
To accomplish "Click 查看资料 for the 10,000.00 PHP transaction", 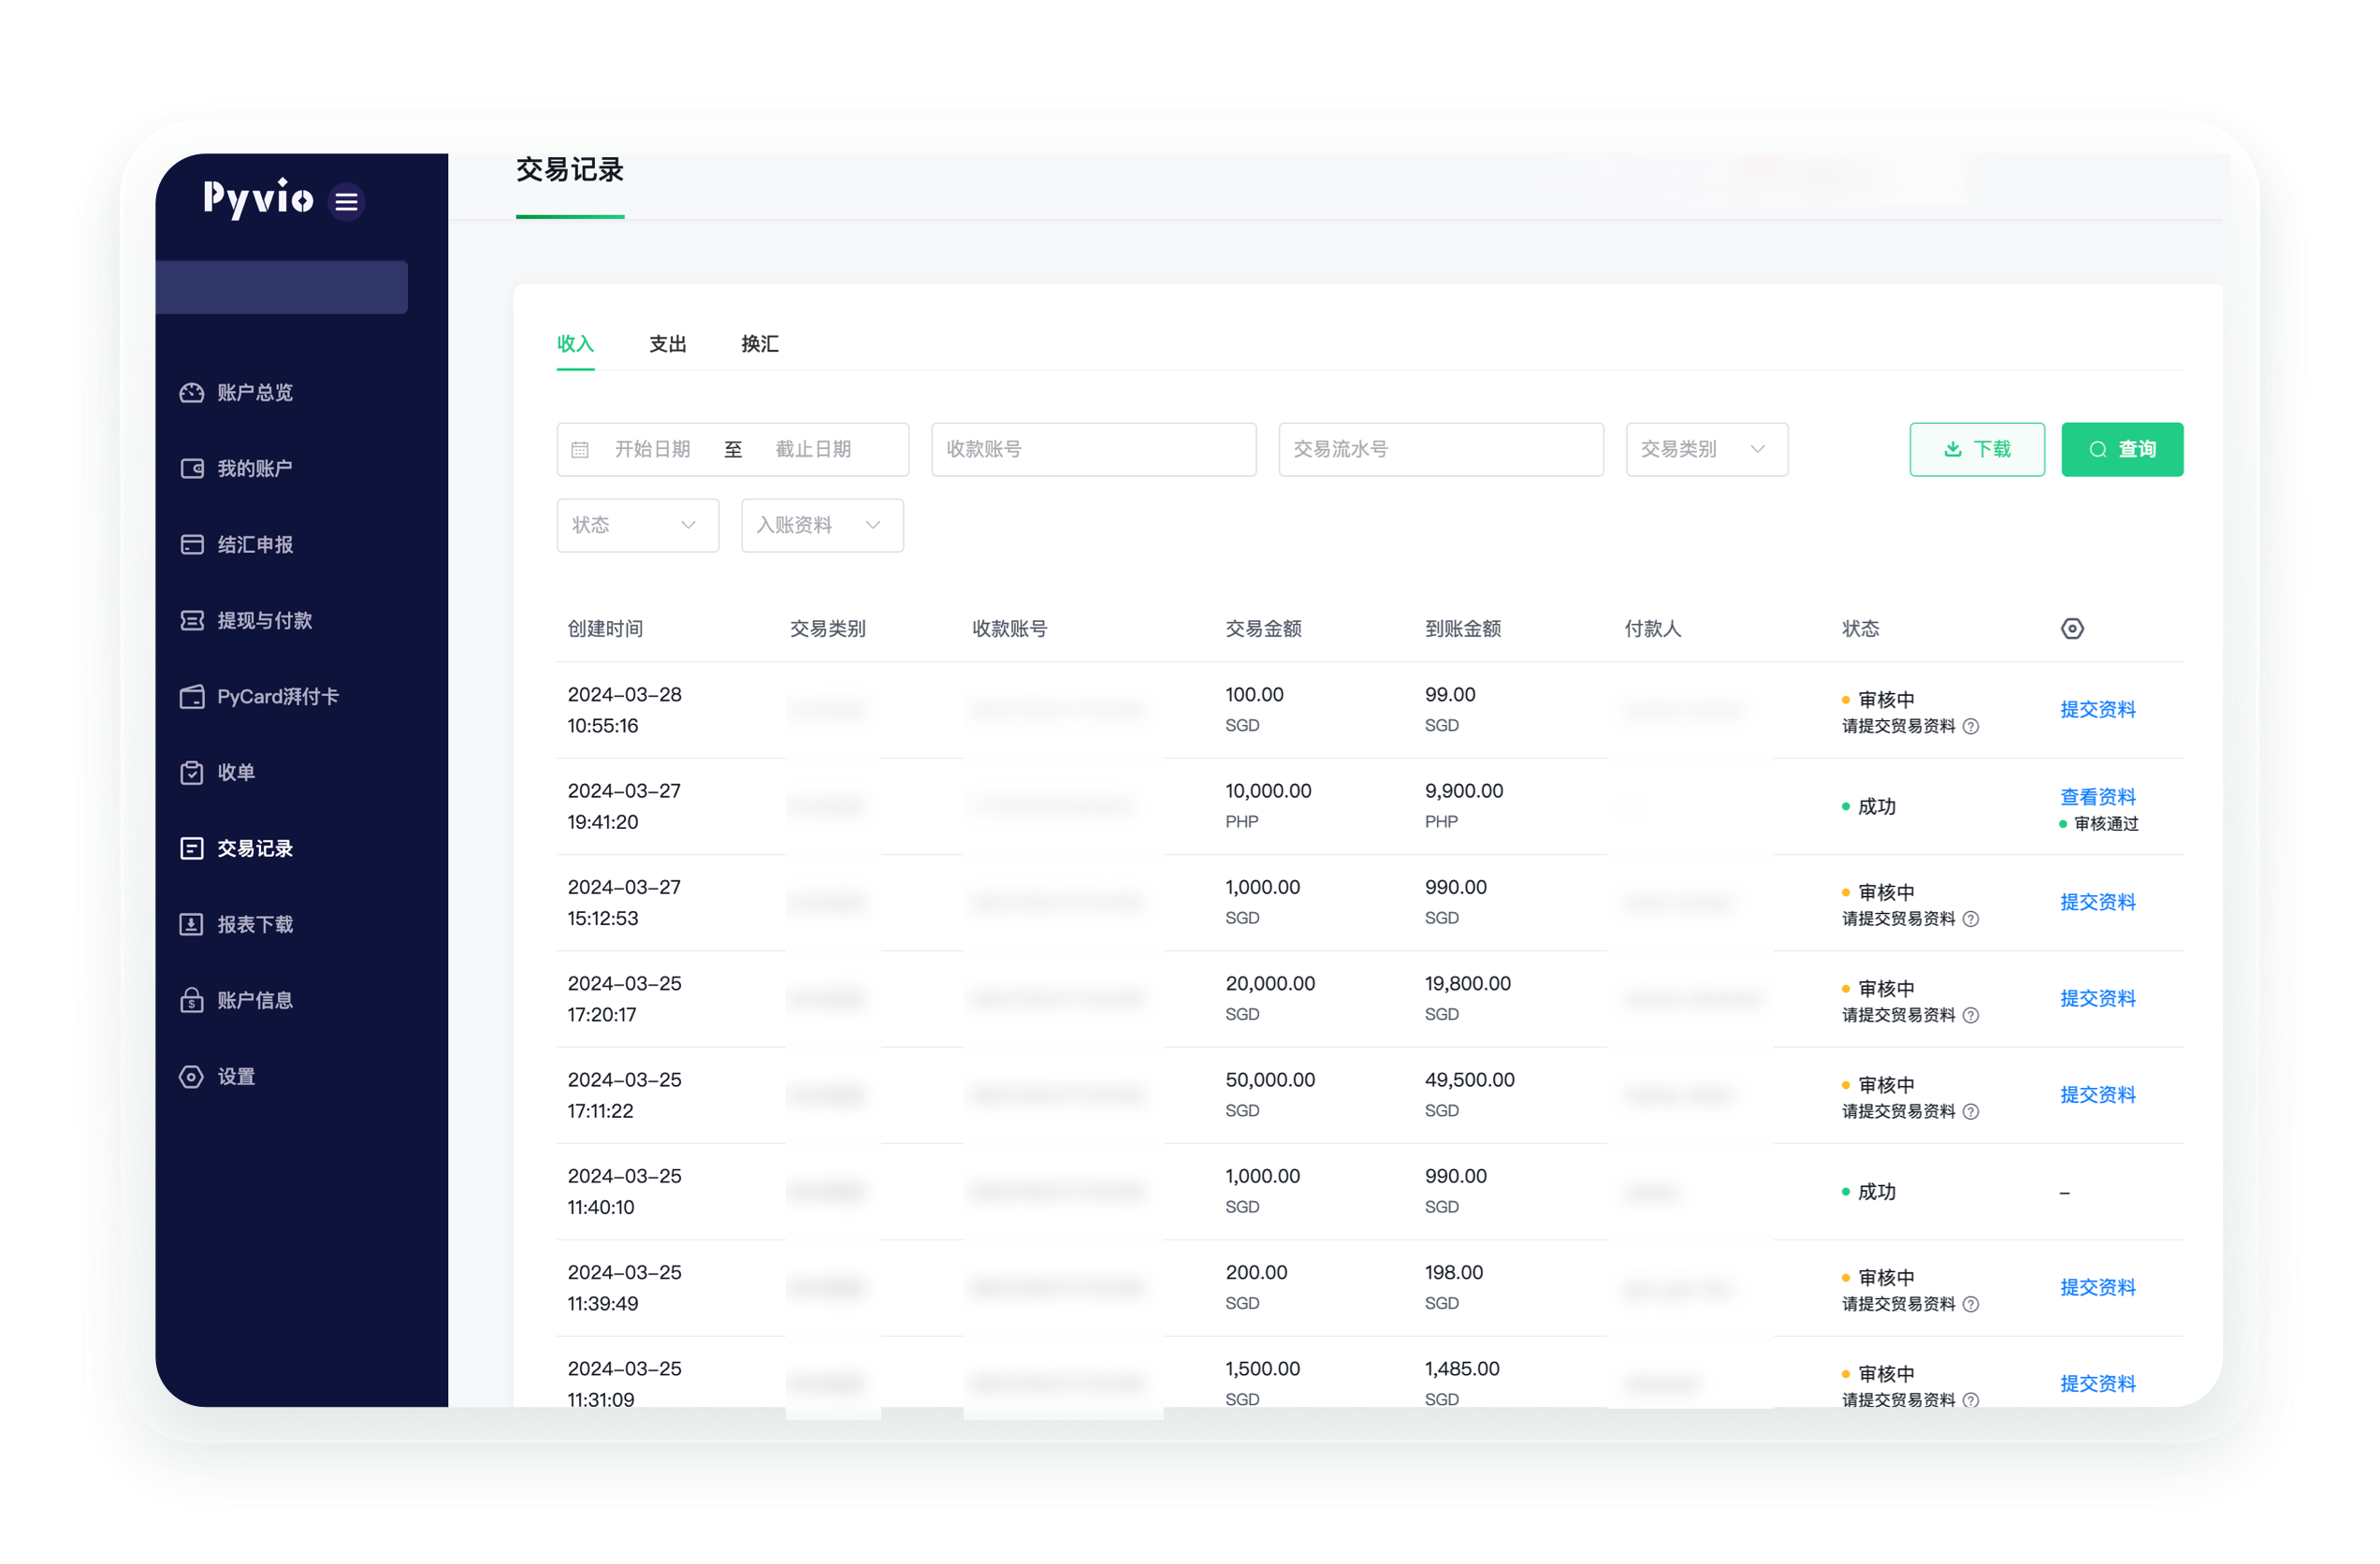I will [x=2097, y=797].
